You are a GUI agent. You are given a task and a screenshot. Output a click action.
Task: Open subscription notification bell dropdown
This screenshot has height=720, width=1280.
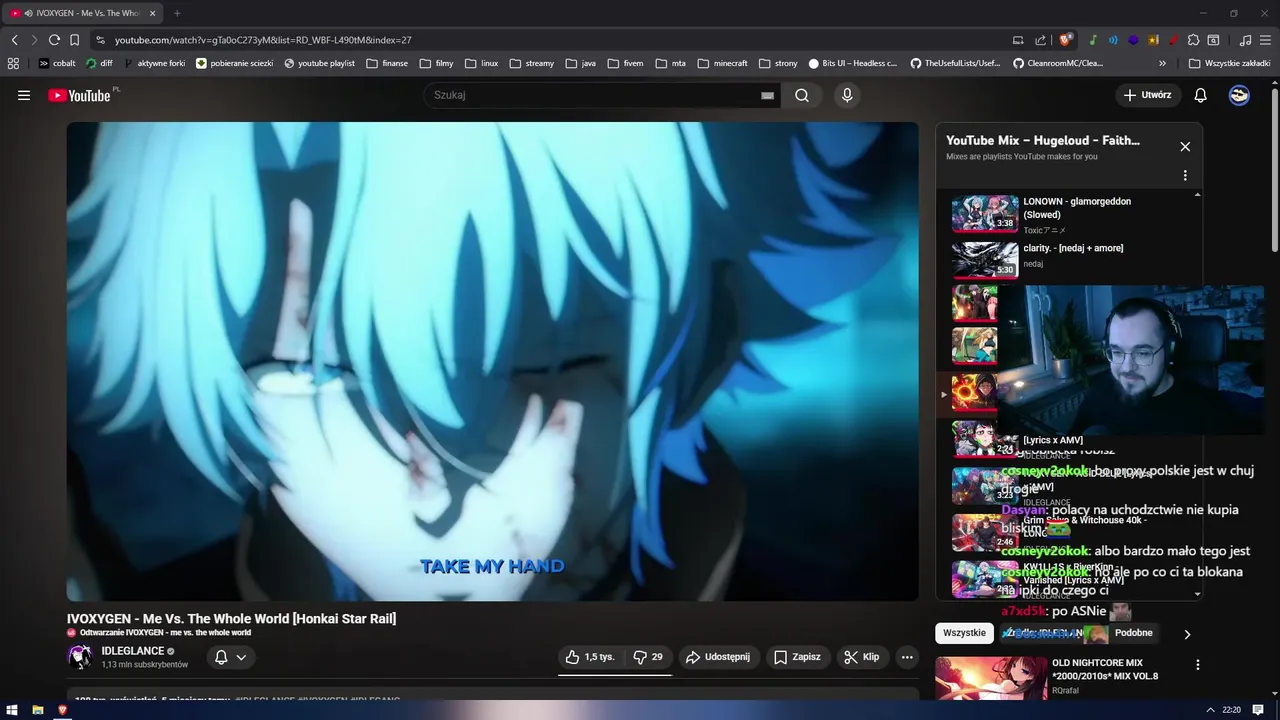pyautogui.click(x=231, y=657)
